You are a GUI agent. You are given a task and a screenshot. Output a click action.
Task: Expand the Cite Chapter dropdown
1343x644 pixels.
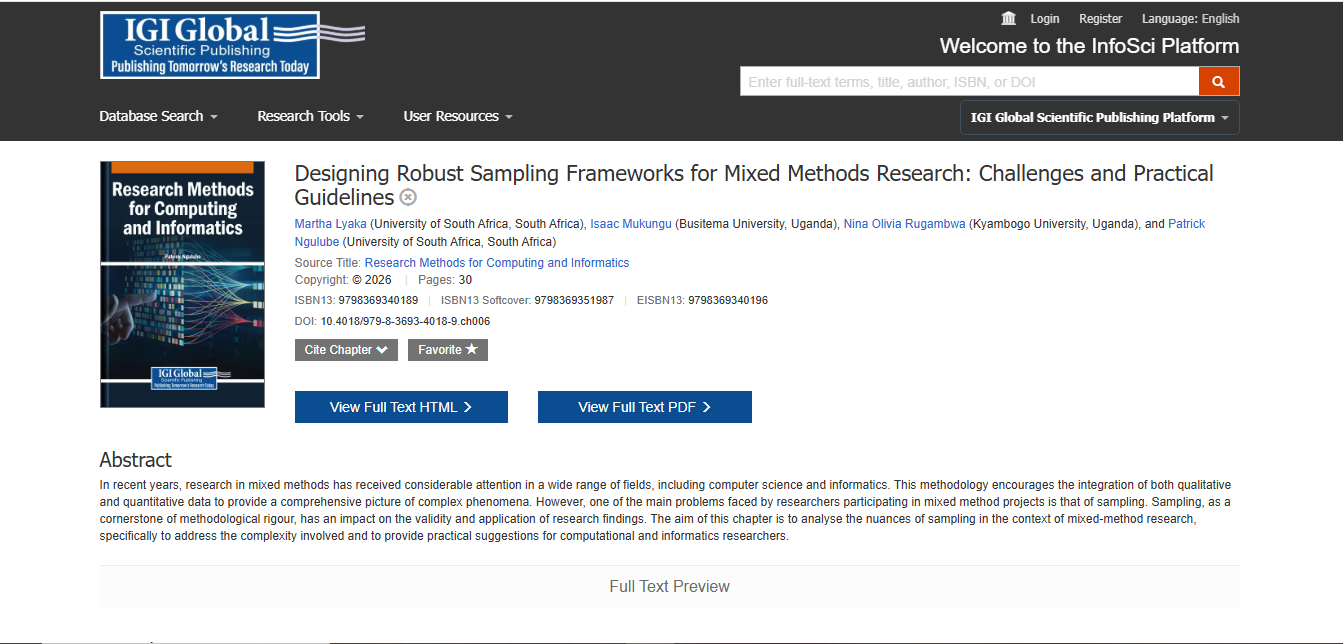tap(346, 350)
